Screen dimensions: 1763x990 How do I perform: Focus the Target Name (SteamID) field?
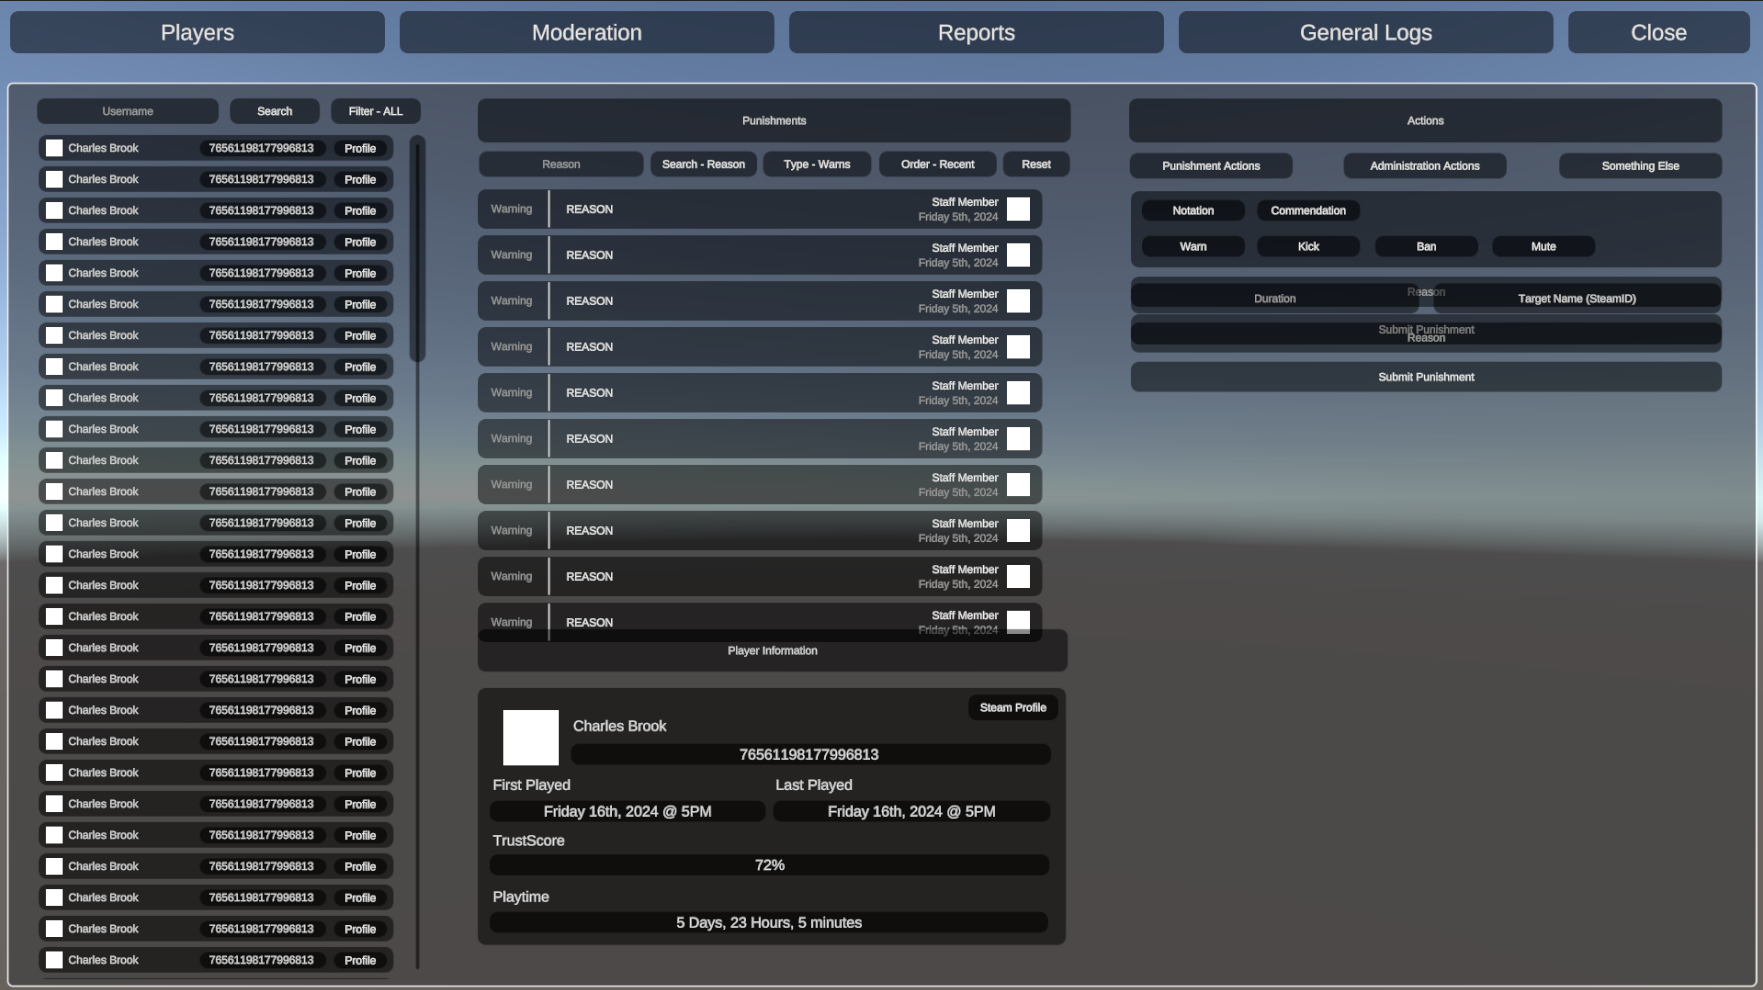[1577, 298]
